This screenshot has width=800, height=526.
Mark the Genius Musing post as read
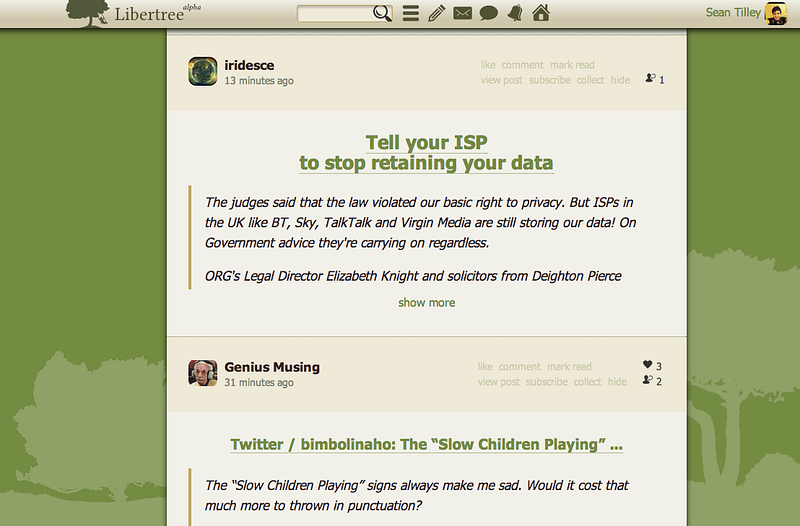(569, 366)
